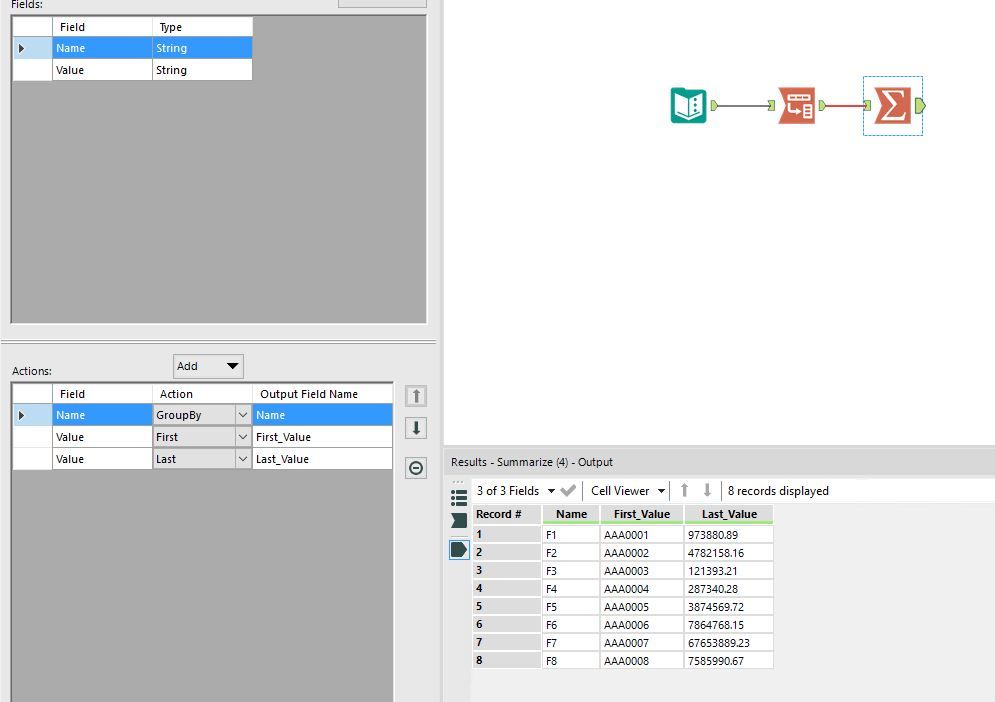The image size is (995, 702).
Task: Open the First action dropdown
Action: coord(243,437)
